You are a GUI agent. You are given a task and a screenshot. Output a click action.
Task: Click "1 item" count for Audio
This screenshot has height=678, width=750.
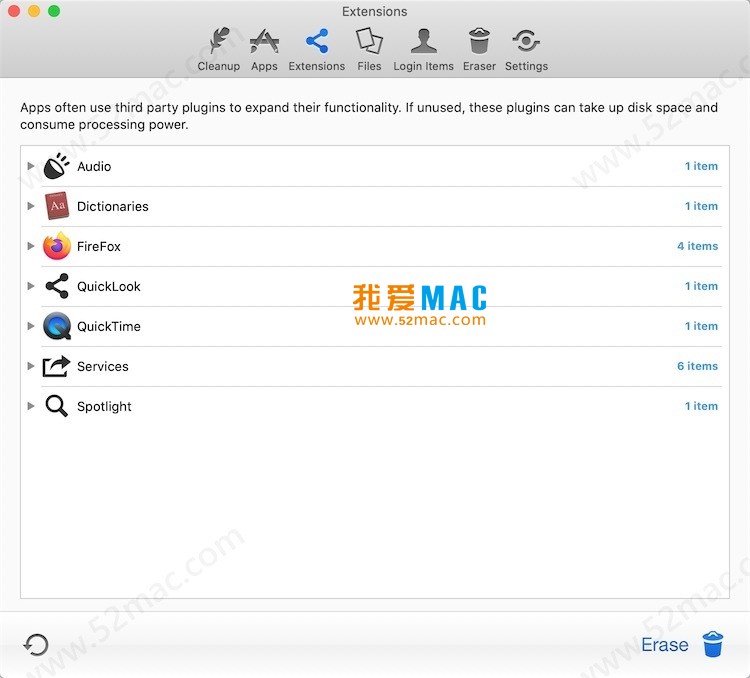(701, 166)
